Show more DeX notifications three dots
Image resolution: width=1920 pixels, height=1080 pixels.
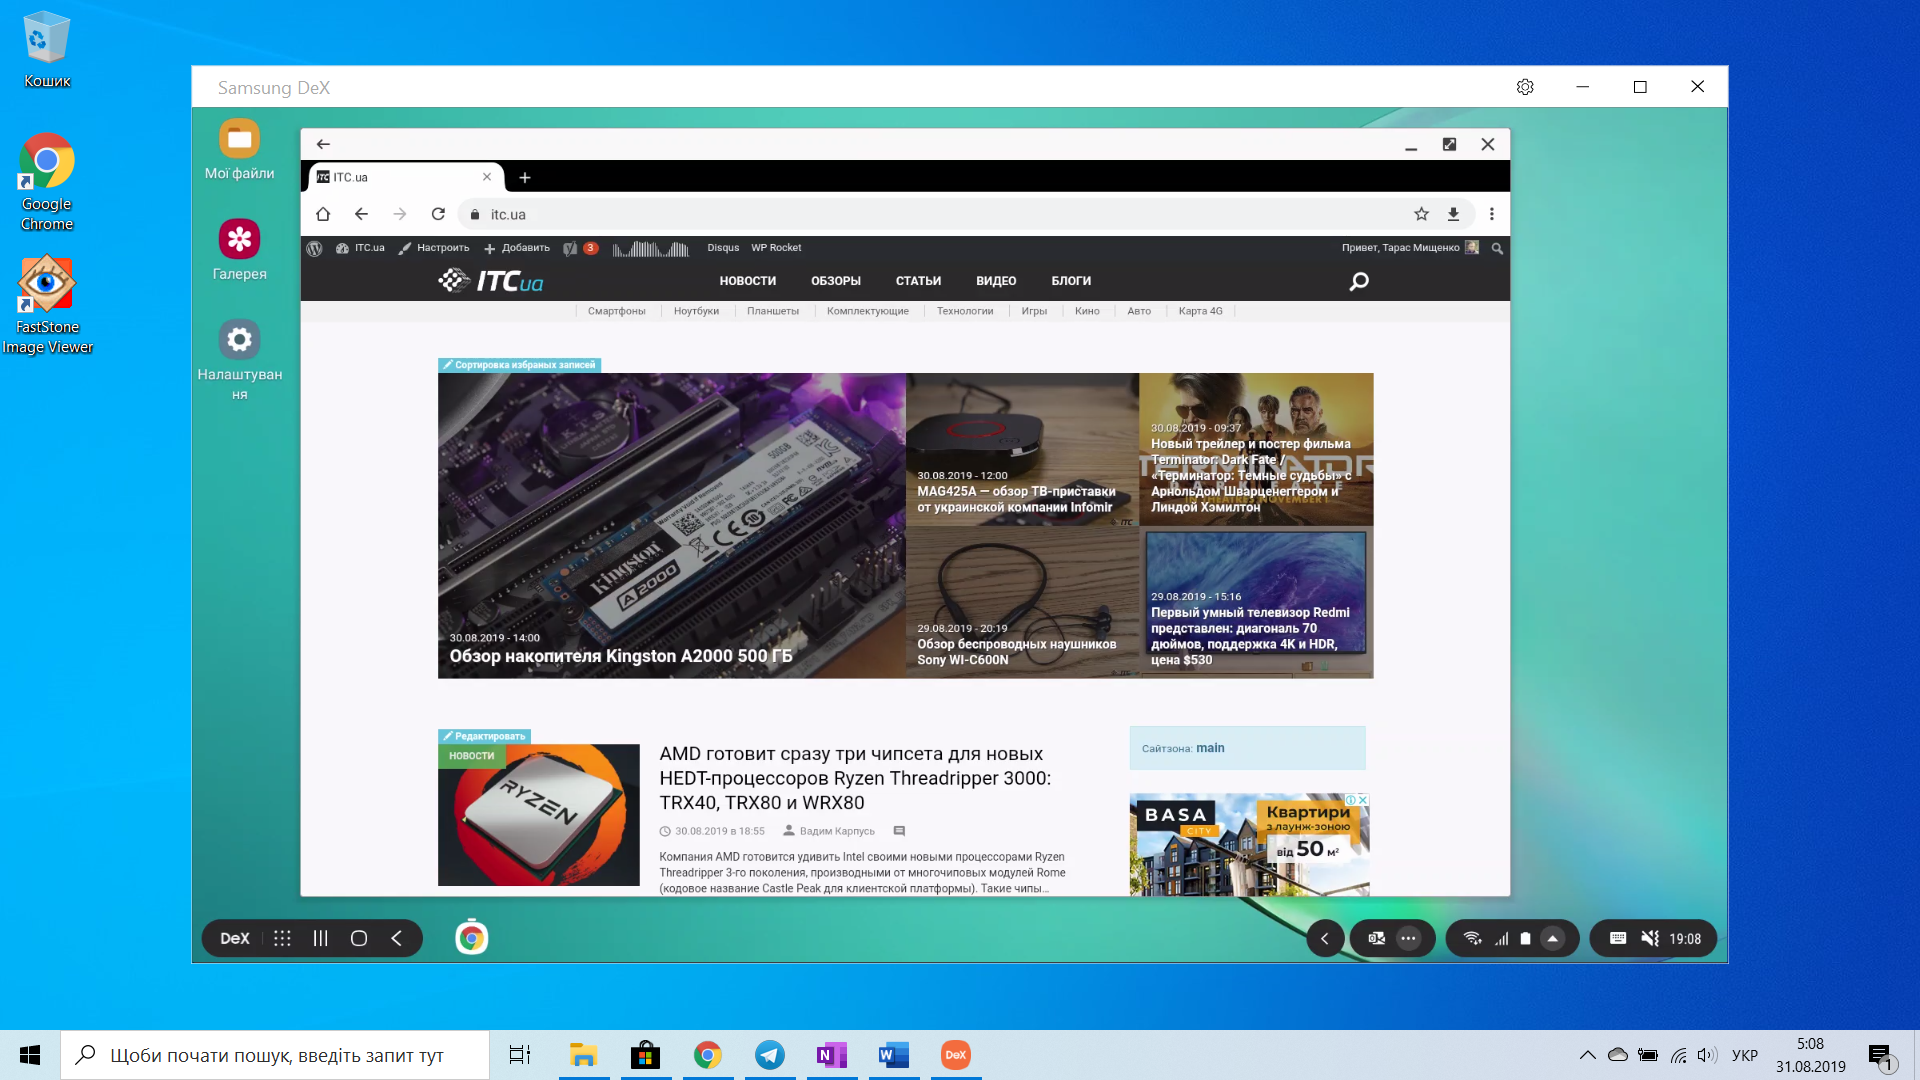pos(1409,938)
